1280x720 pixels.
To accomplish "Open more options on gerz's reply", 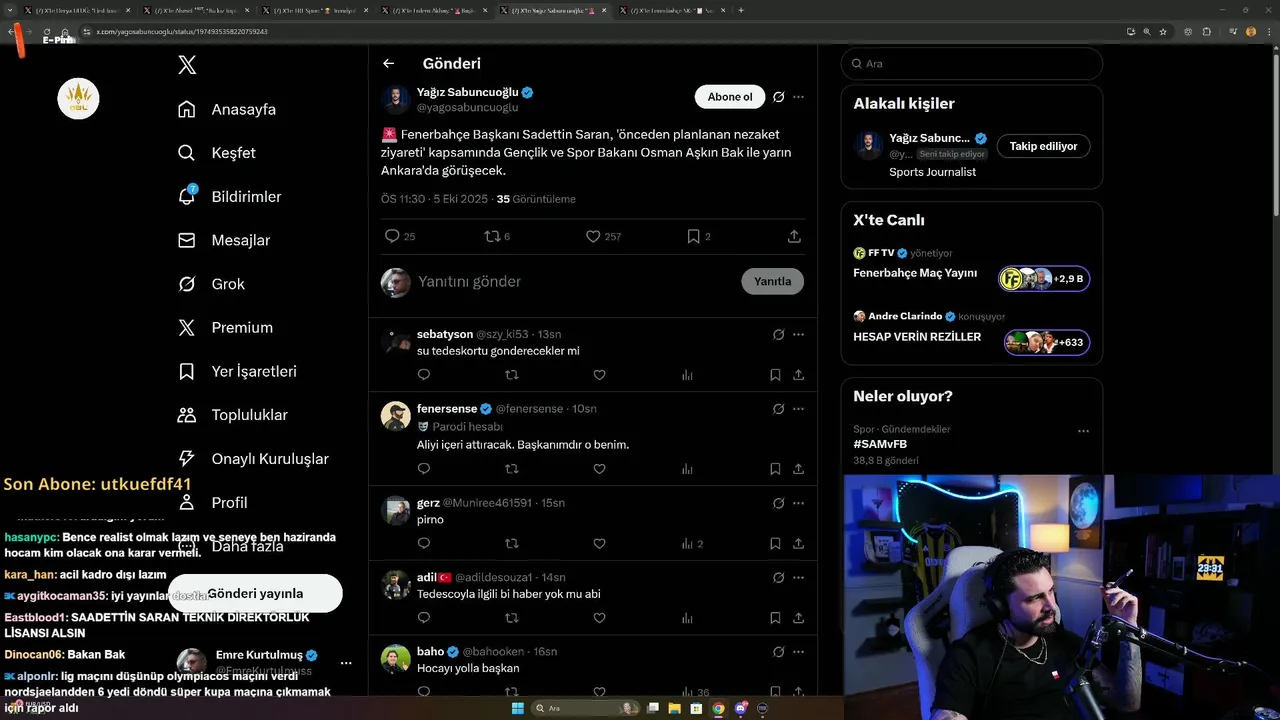I will (x=798, y=503).
